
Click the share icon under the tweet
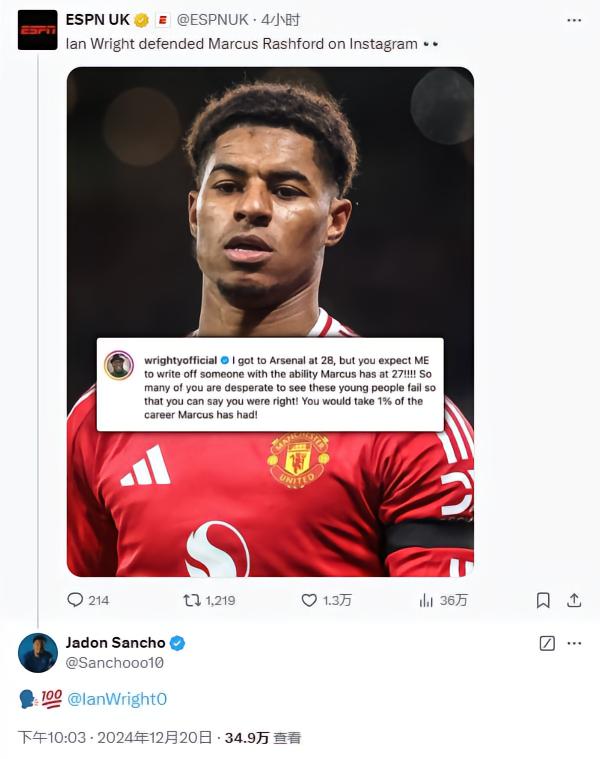pos(574,600)
